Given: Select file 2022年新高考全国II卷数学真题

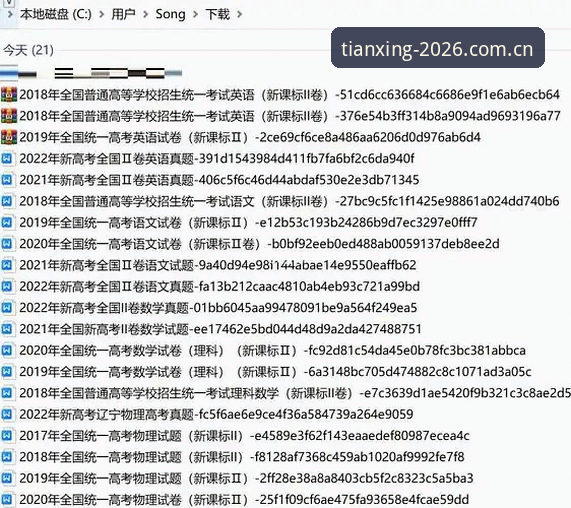Looking at the screenshot, I should tap(218, 308).
